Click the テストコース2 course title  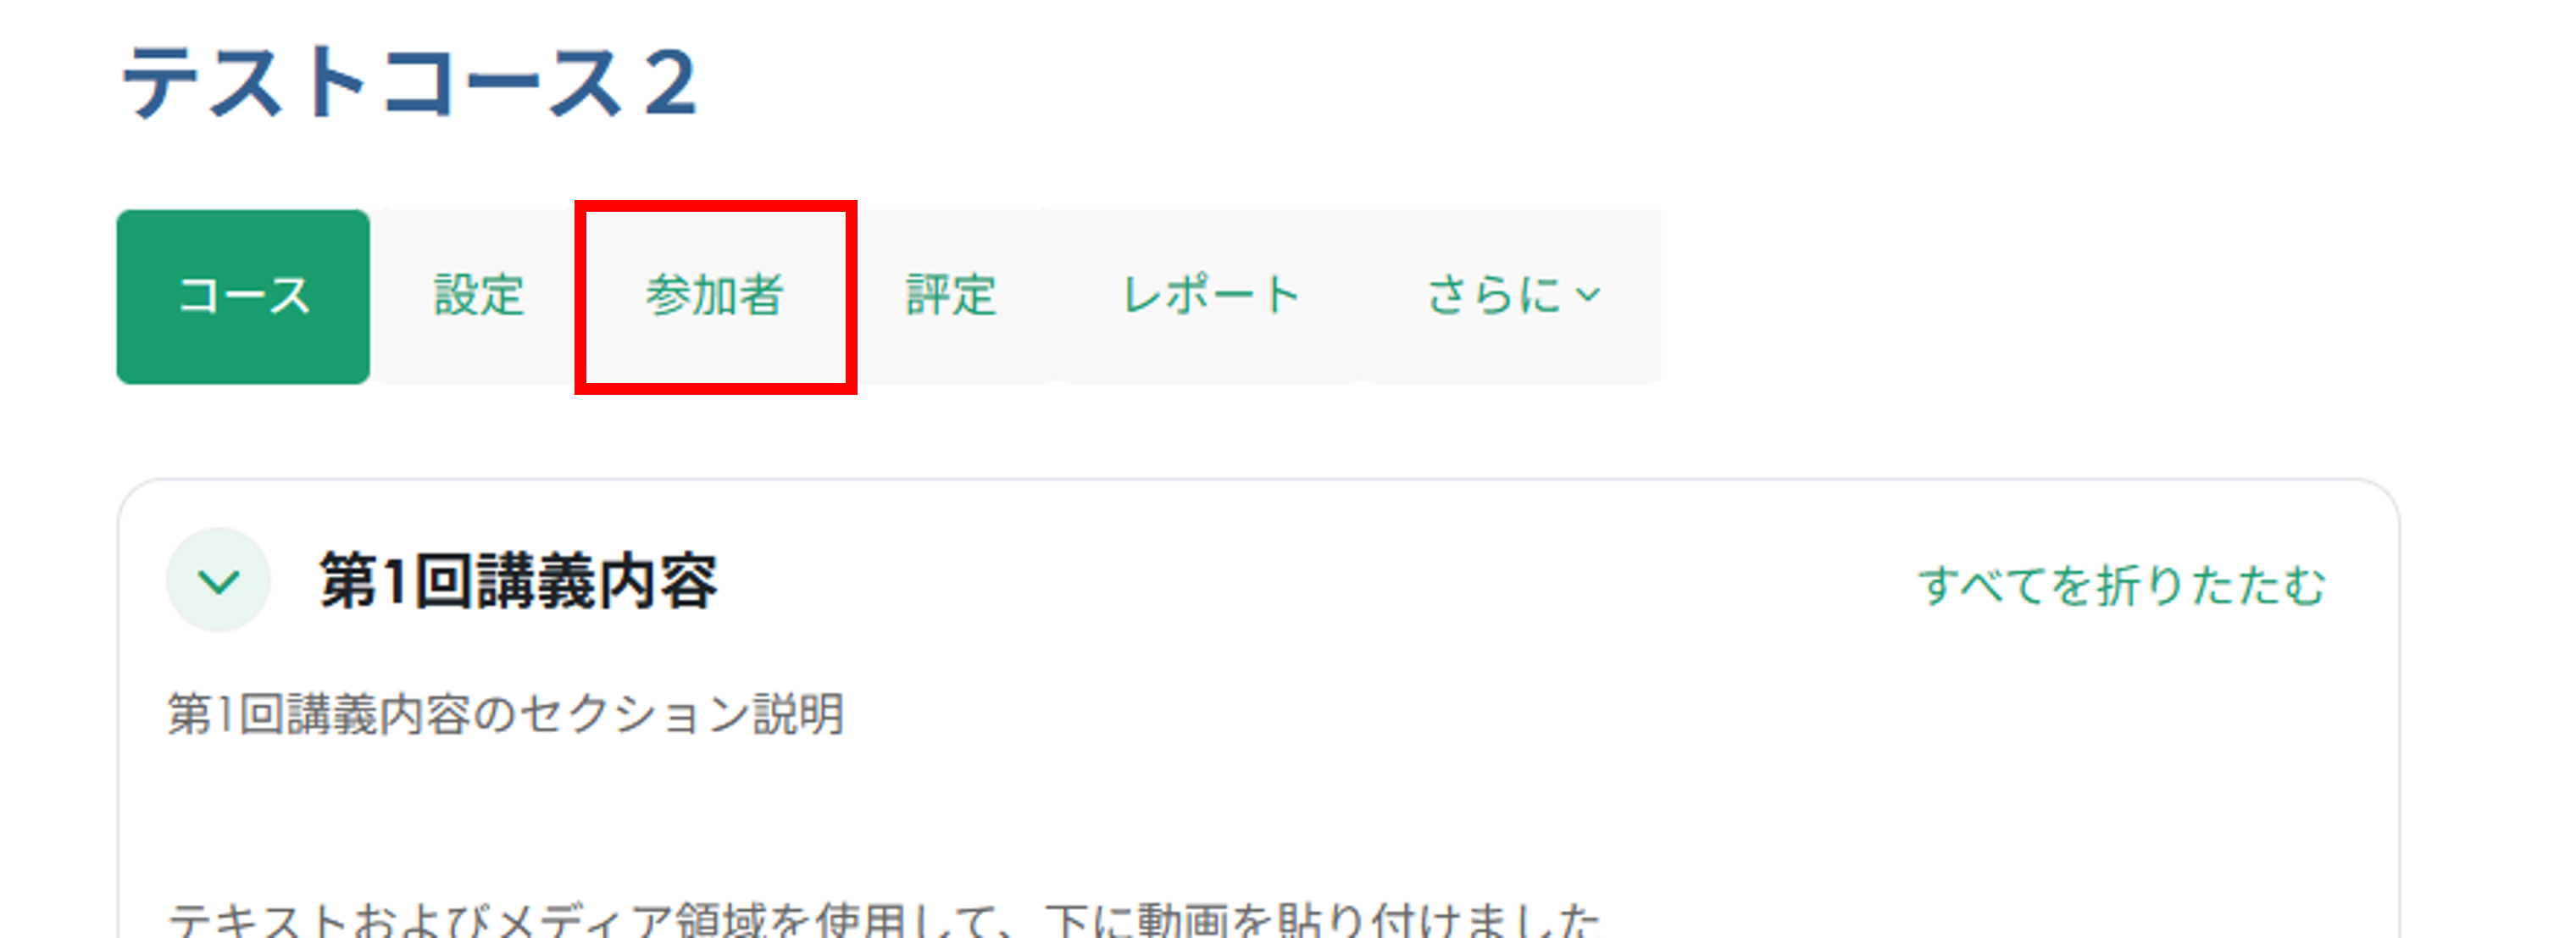coord(408,84)
